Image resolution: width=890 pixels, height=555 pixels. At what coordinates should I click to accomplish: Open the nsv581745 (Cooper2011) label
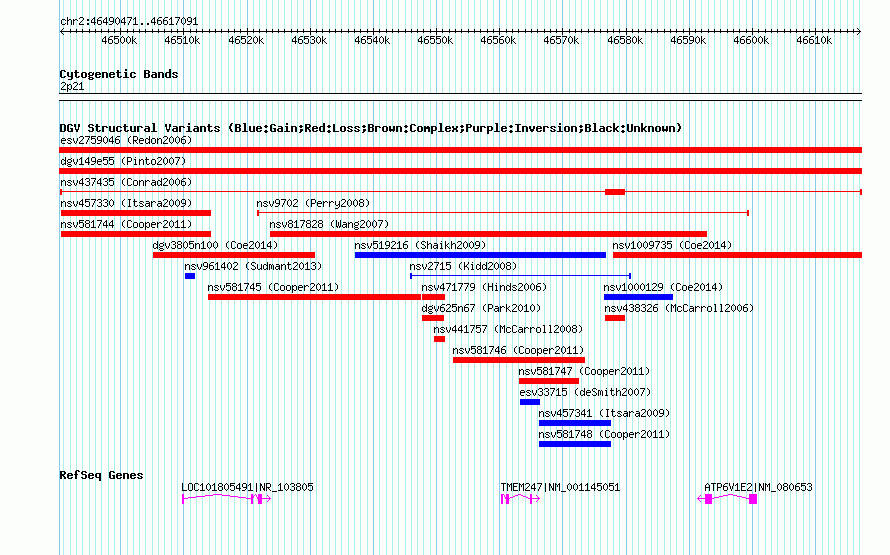point(273,287)
